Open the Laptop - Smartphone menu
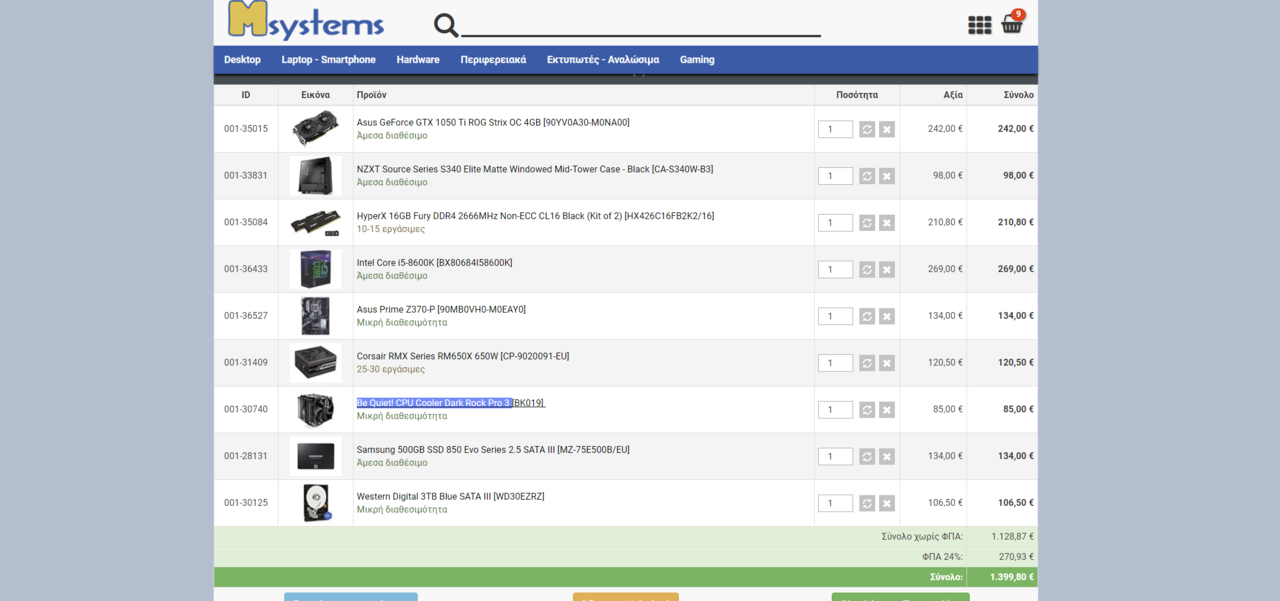This screenshot has width=1280, height=601. click(328, 60)
